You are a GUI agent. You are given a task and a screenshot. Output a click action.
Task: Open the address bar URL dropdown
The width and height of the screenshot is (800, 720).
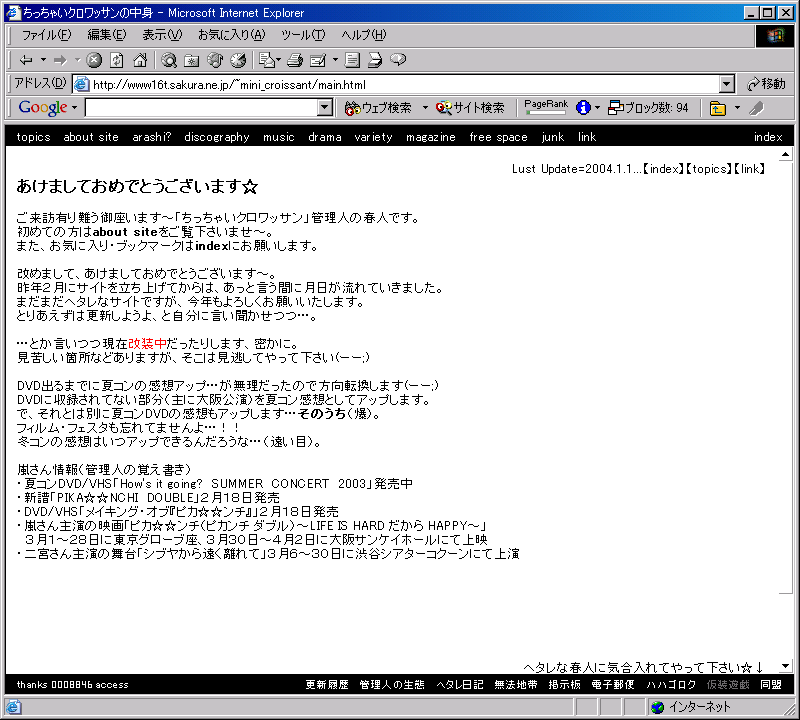[x=727, y=84]
